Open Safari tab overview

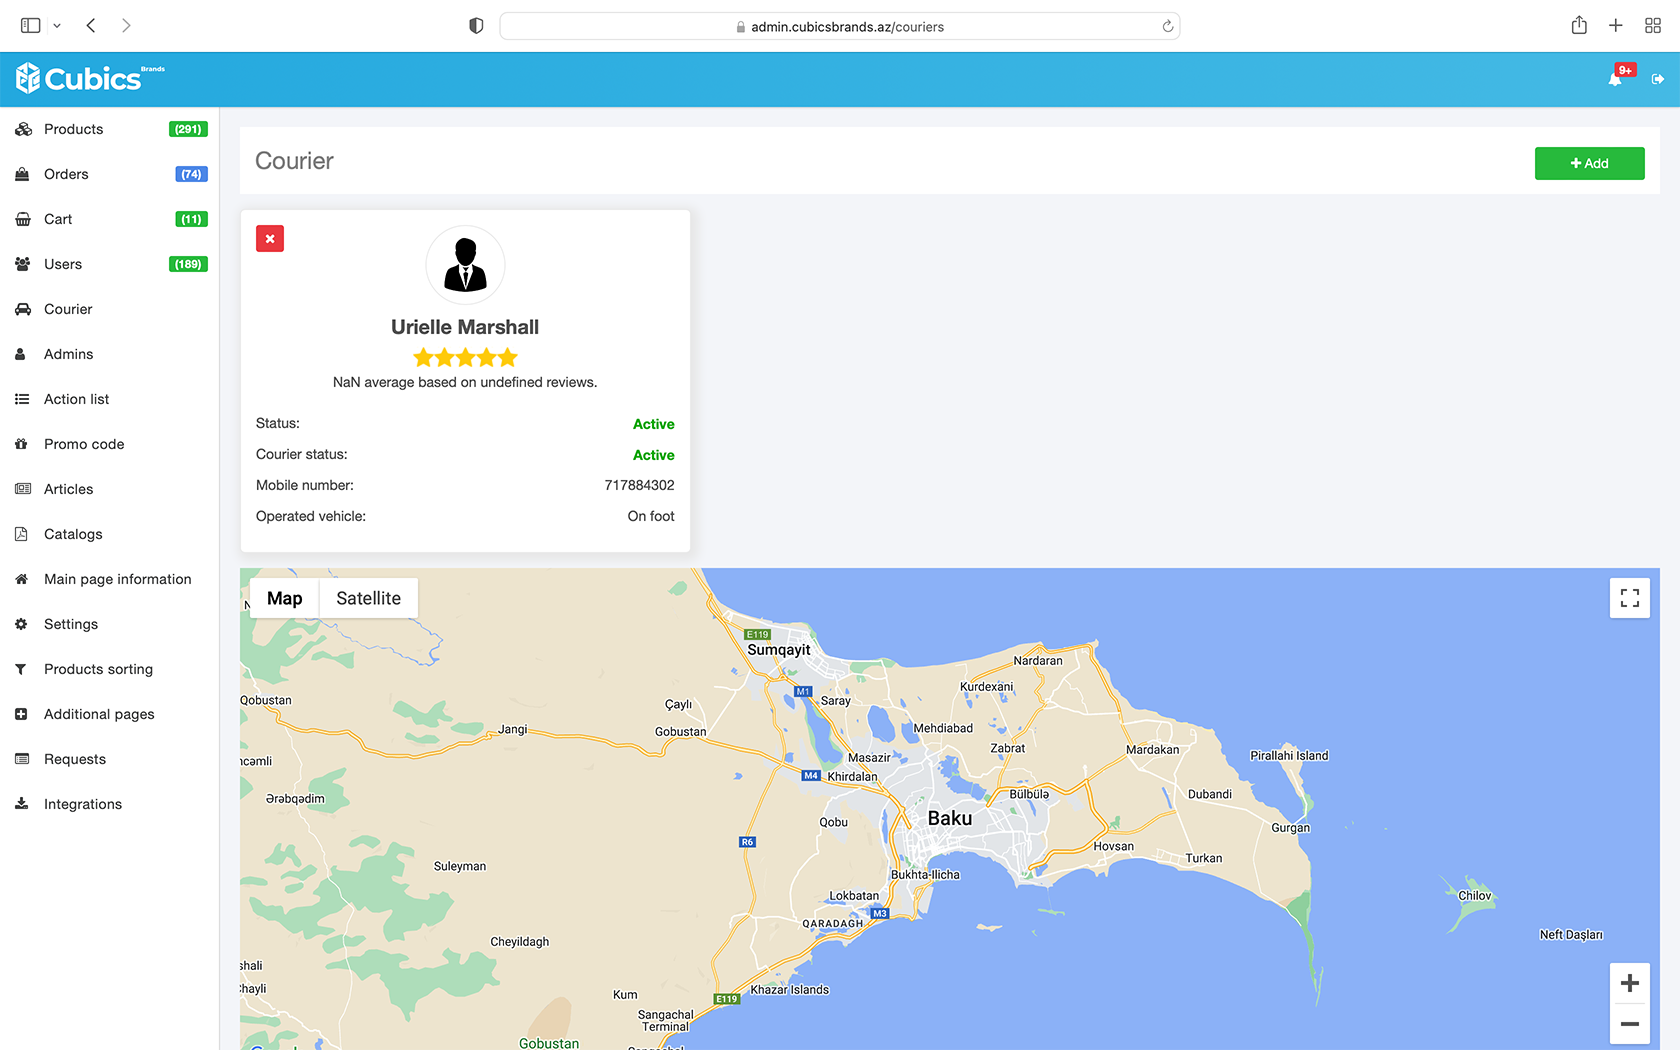[x=1653, y=26]
